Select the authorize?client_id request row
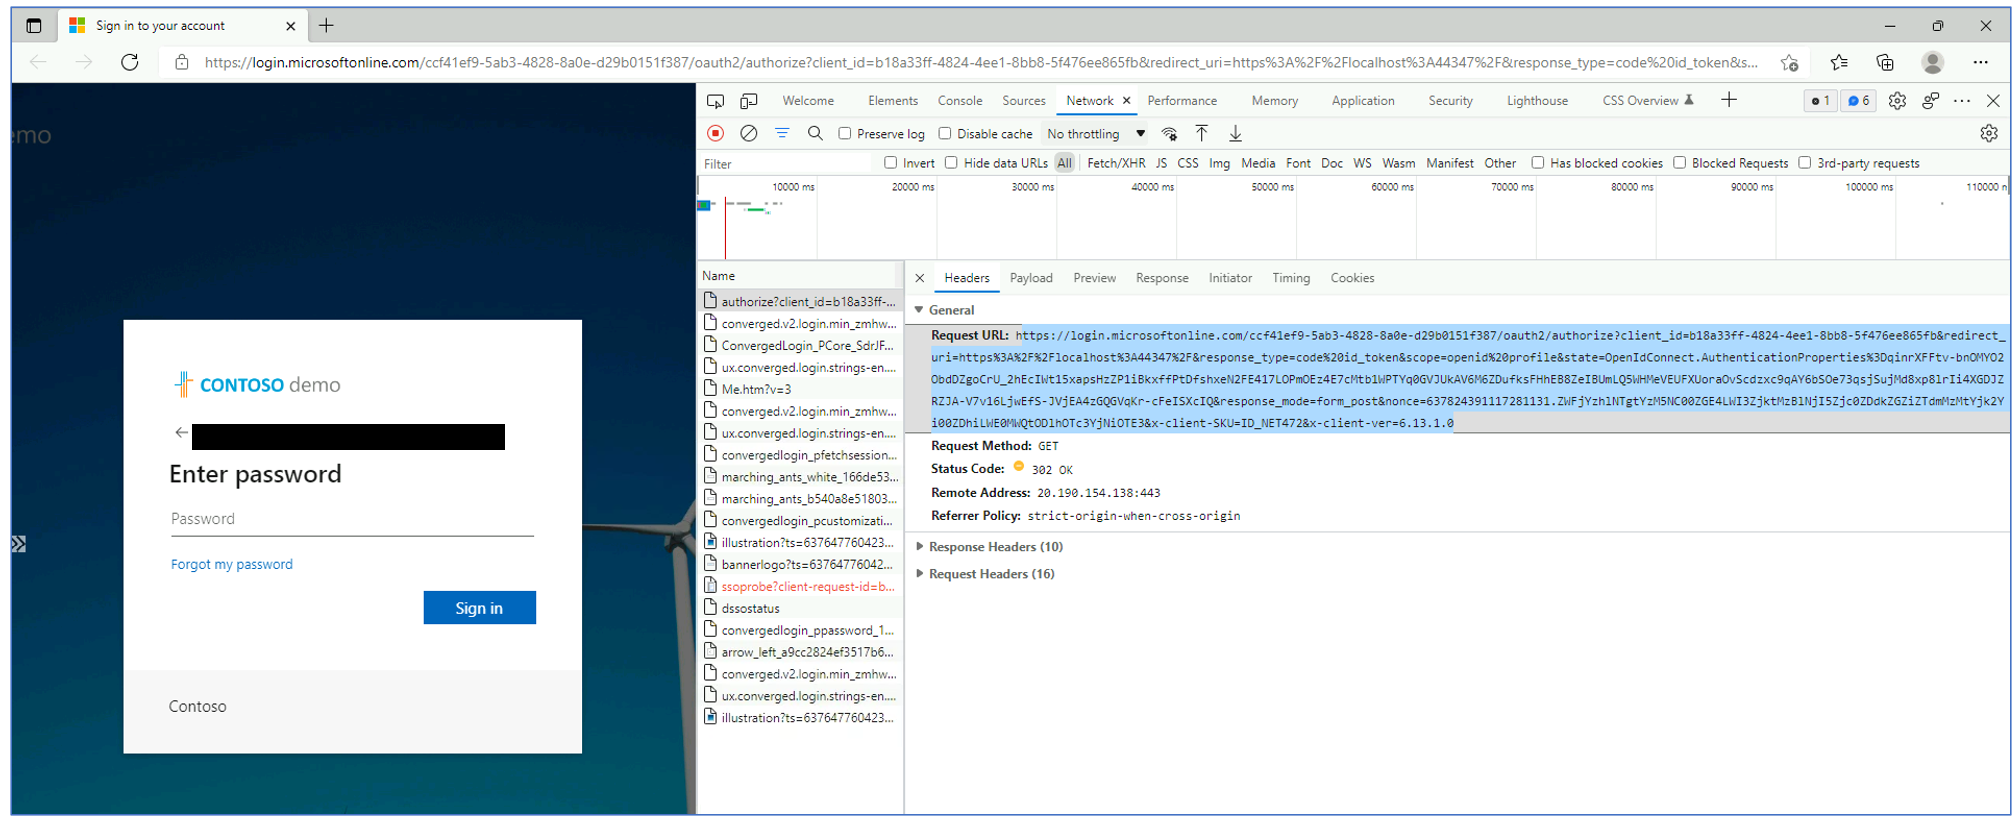Image resolution: width=2015 pixels, height=820 pixels. click(x=800, y=301)
